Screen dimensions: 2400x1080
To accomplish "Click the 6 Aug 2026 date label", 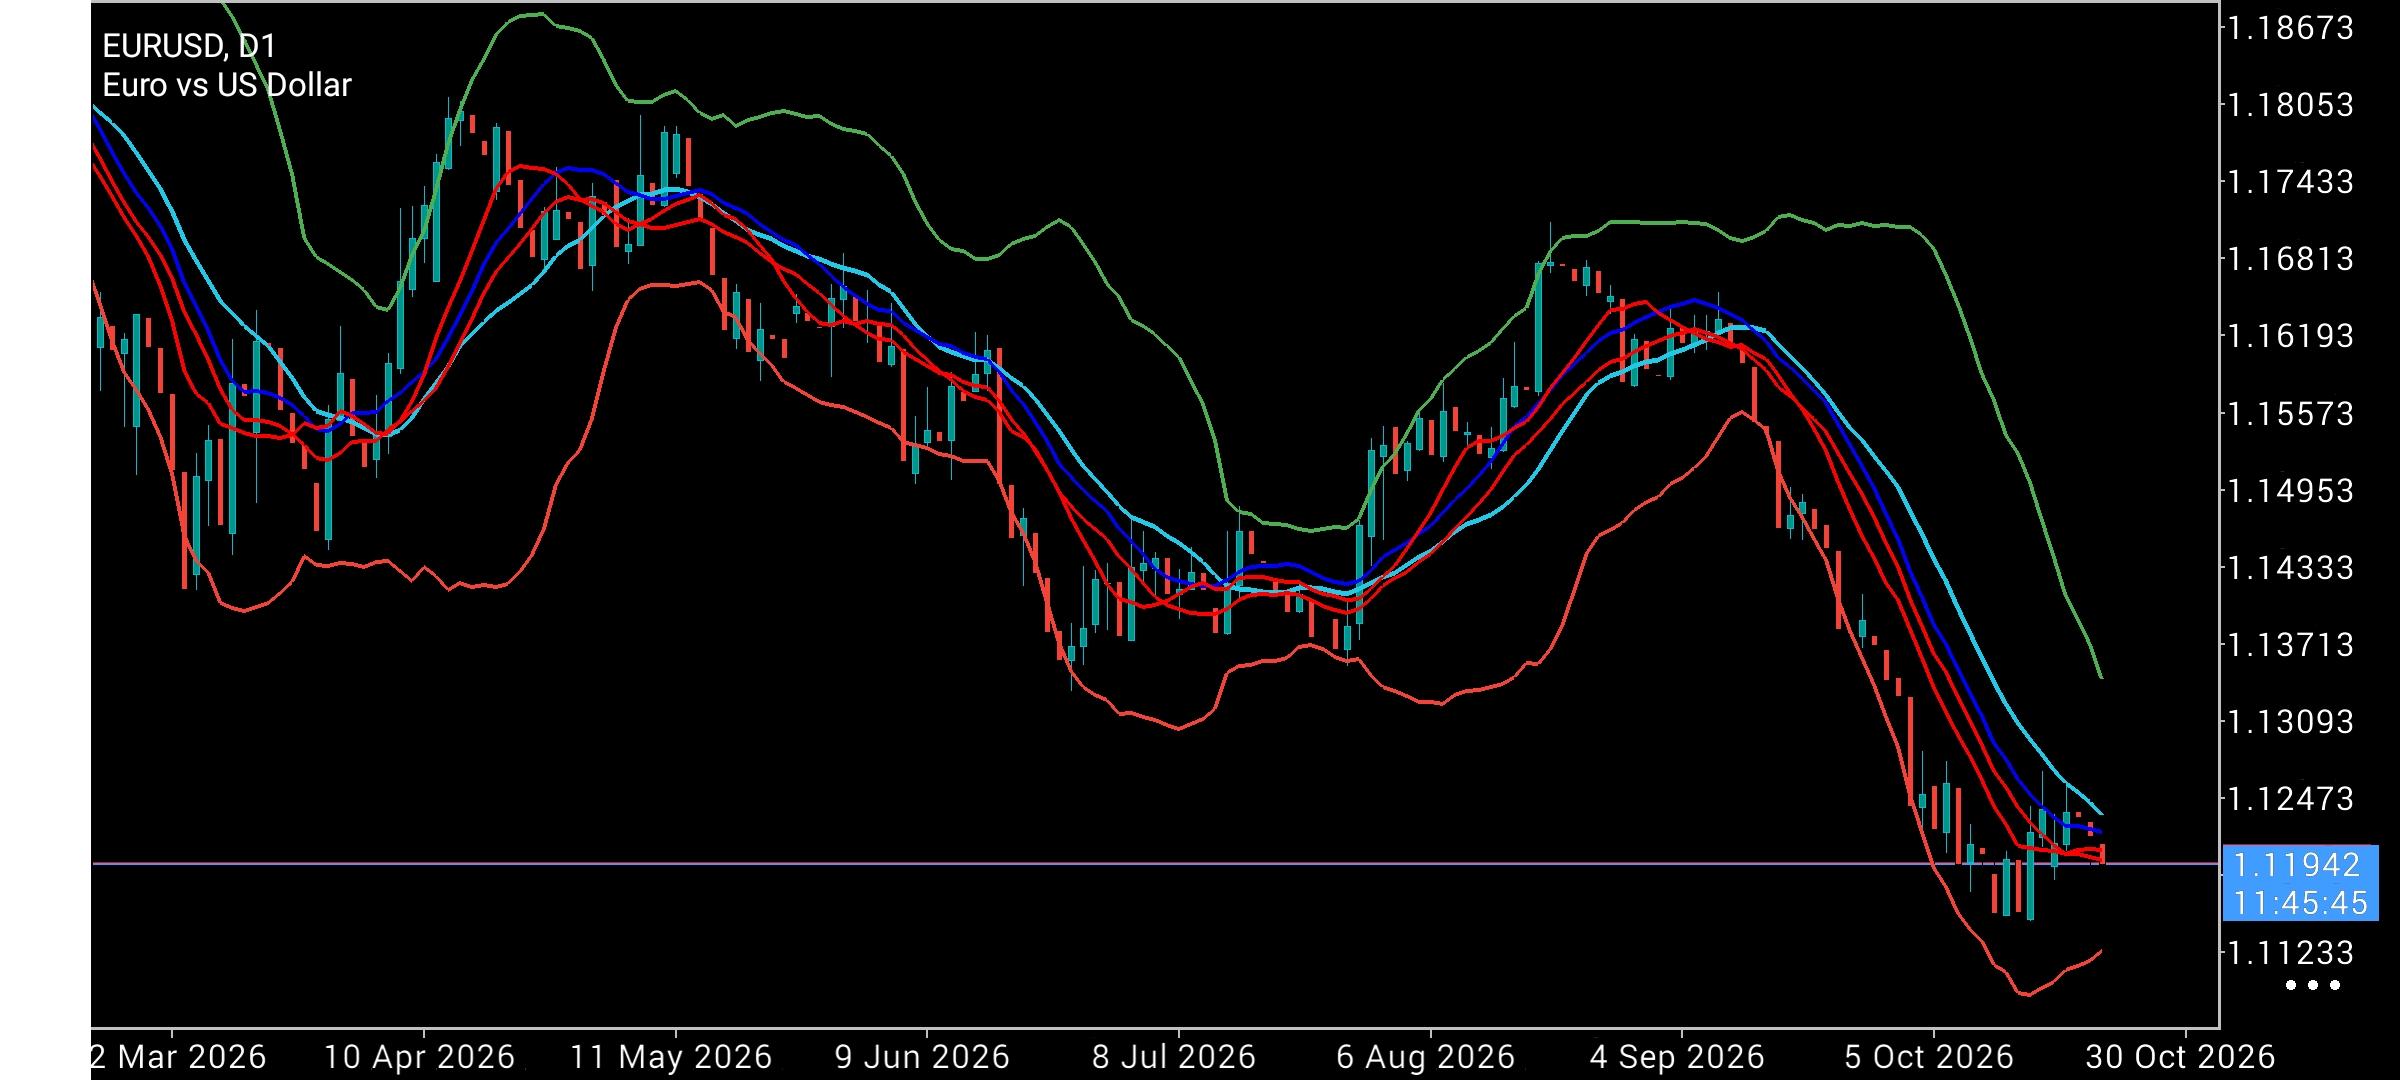I will coord(1426,1057).
